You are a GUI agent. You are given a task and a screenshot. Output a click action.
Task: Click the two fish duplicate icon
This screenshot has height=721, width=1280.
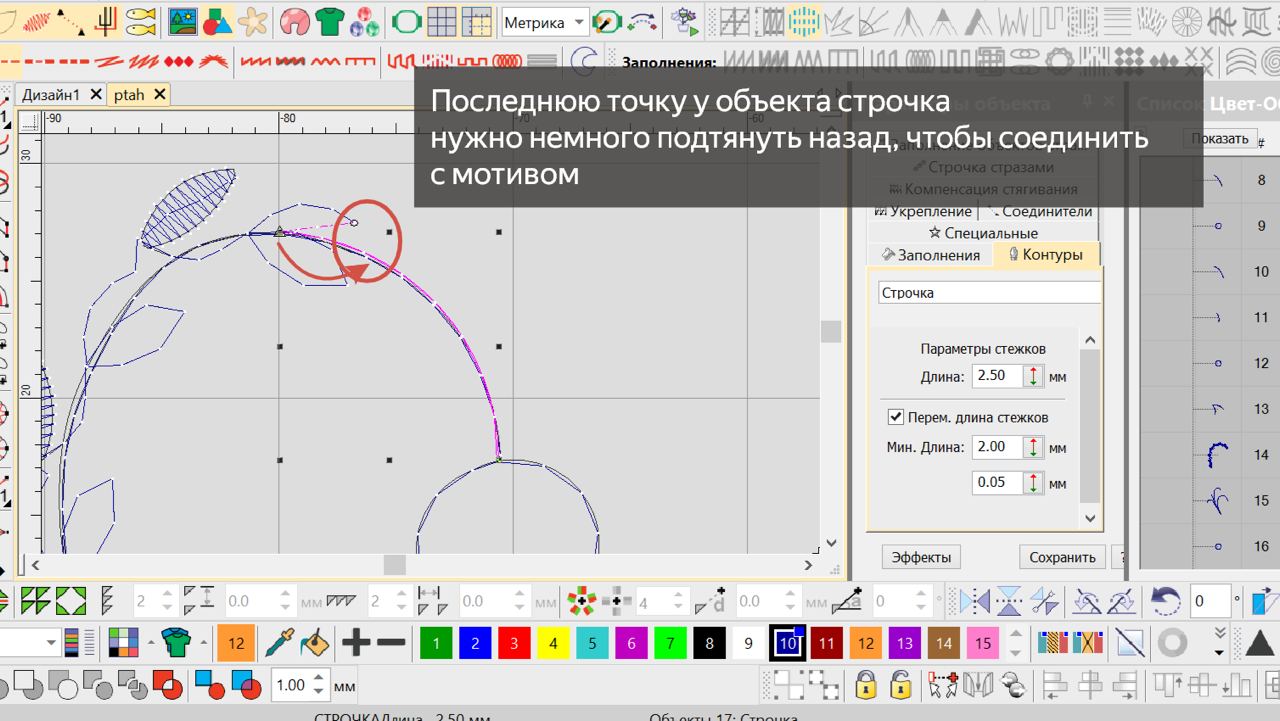coord(141,21)
